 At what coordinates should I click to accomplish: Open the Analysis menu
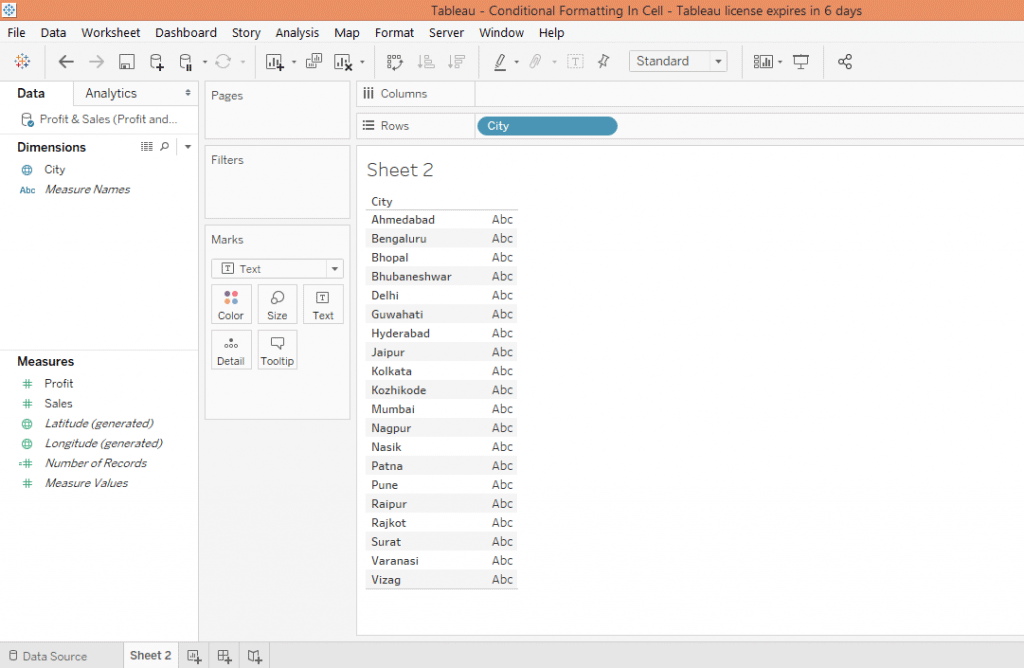[x=297, y=33]
